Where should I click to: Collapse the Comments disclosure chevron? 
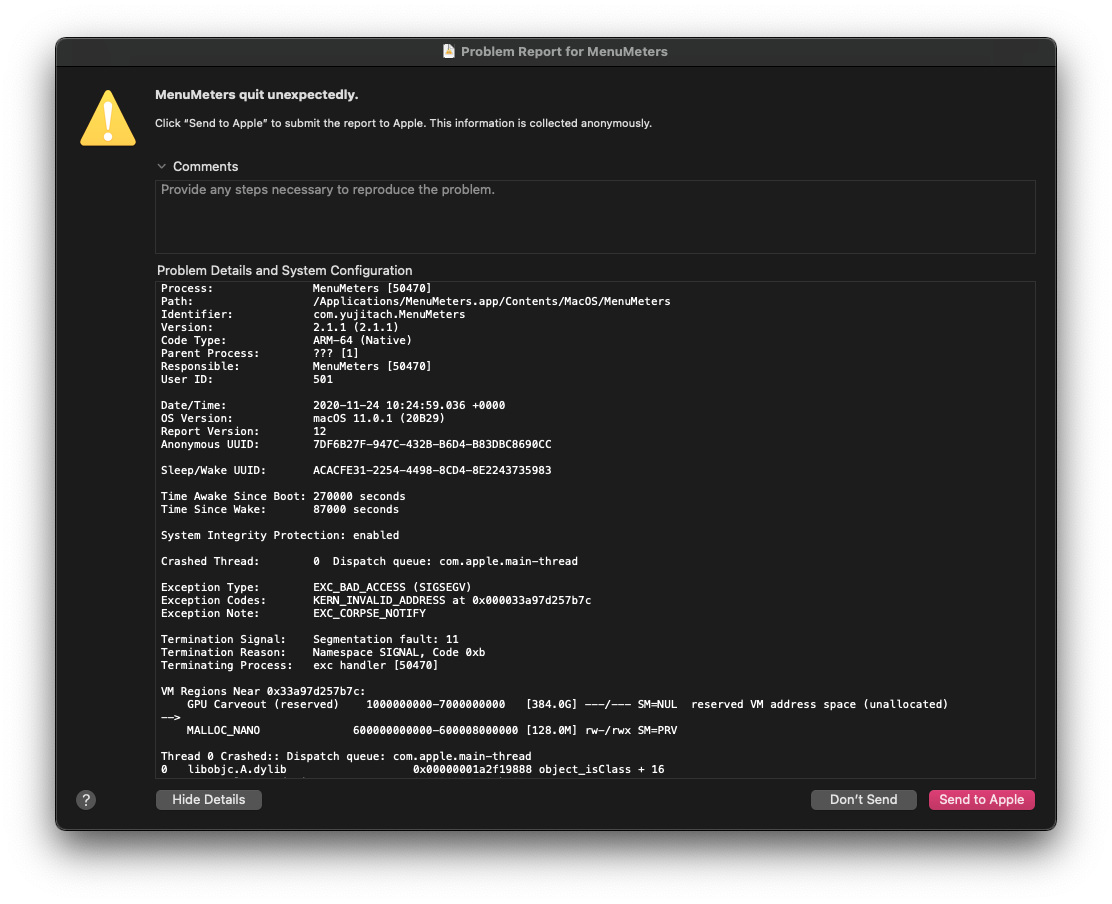(162, 167)
